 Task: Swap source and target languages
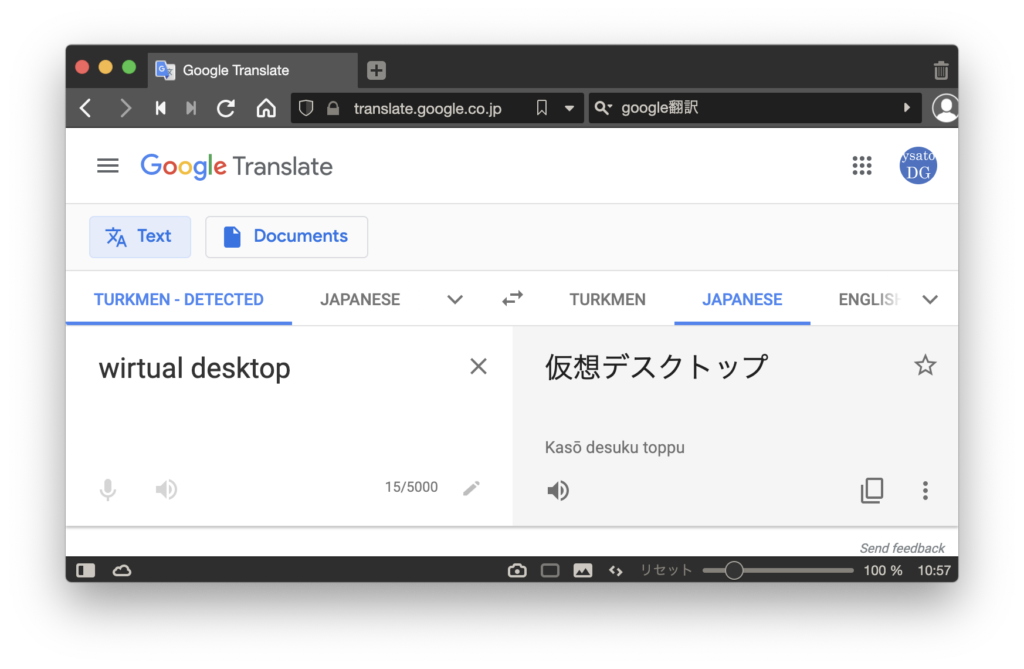[x=512, y=299]
